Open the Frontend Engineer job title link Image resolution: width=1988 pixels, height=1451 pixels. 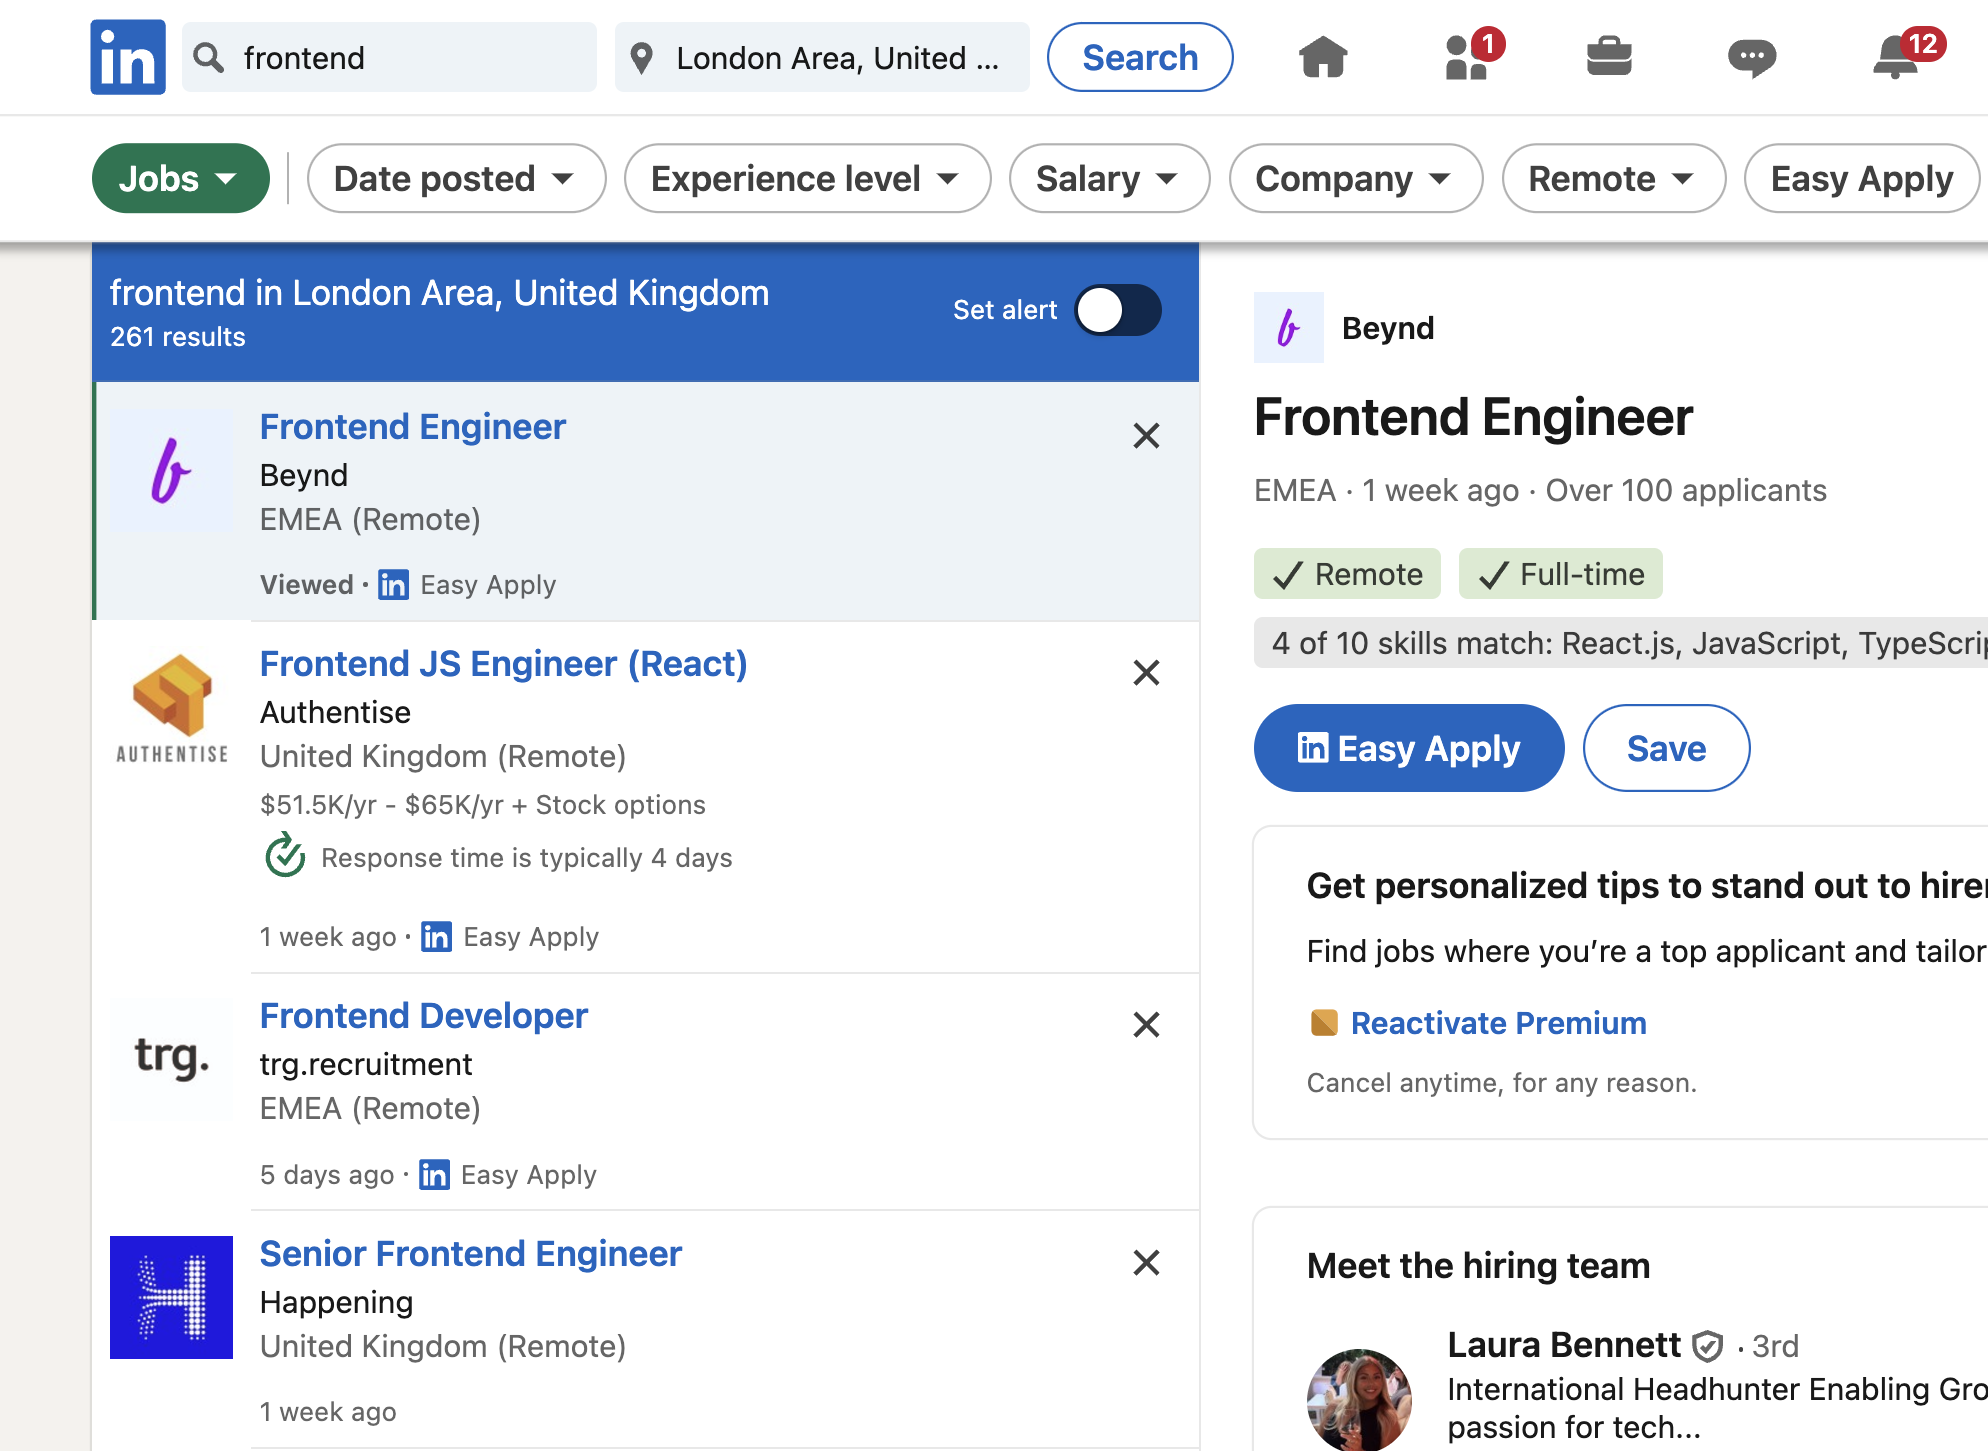(413, 426)
